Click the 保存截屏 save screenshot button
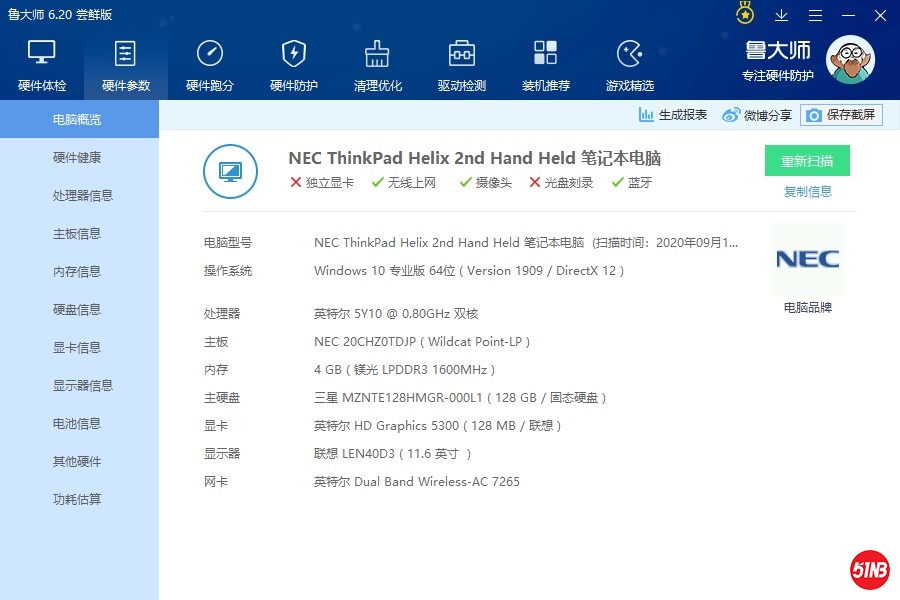900x600 pixels. 841,115
